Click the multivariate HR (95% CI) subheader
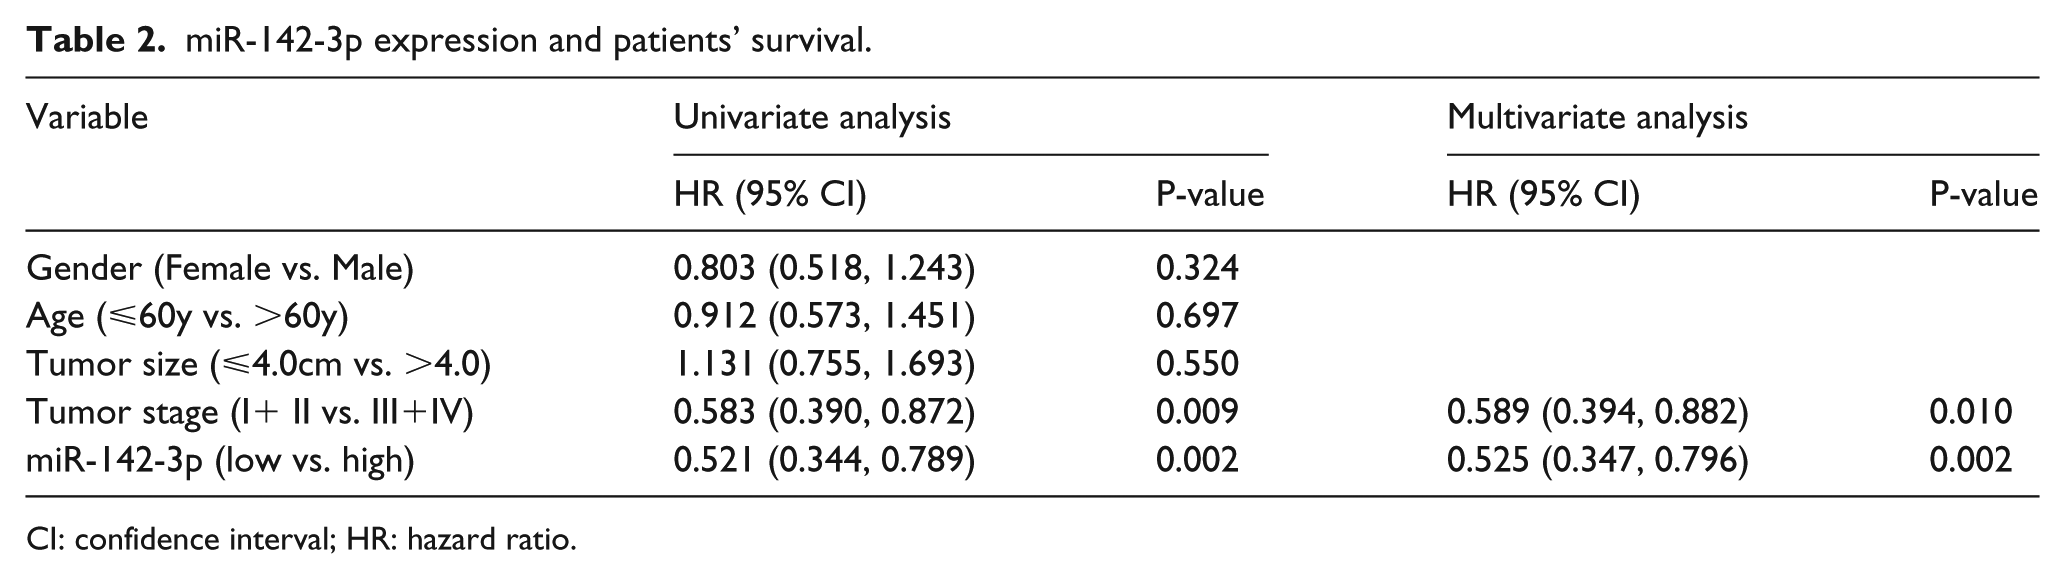Image resolution: width=2065 pixels, height=579 pixels. 1543,193
